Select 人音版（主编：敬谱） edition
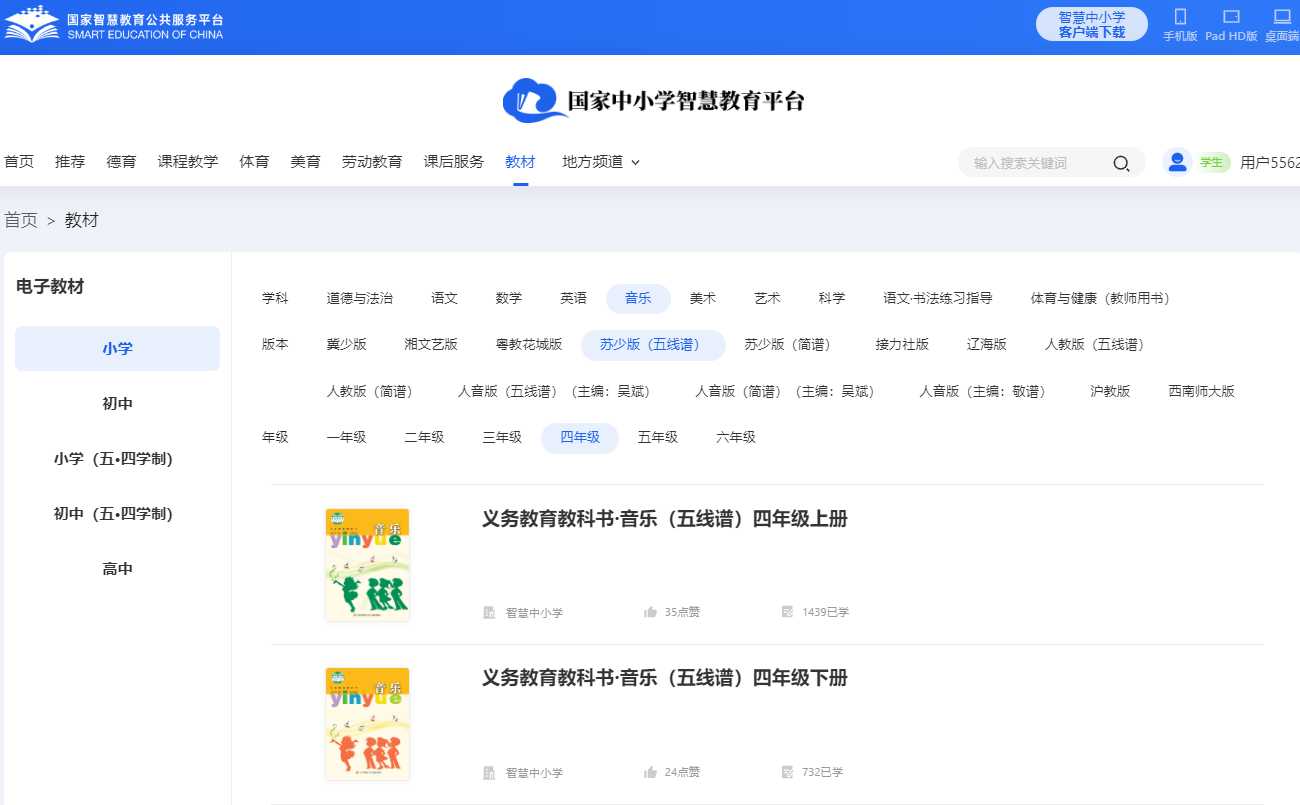The height and width of the screenshot is (805, 1300). click(x=987, y=391)
